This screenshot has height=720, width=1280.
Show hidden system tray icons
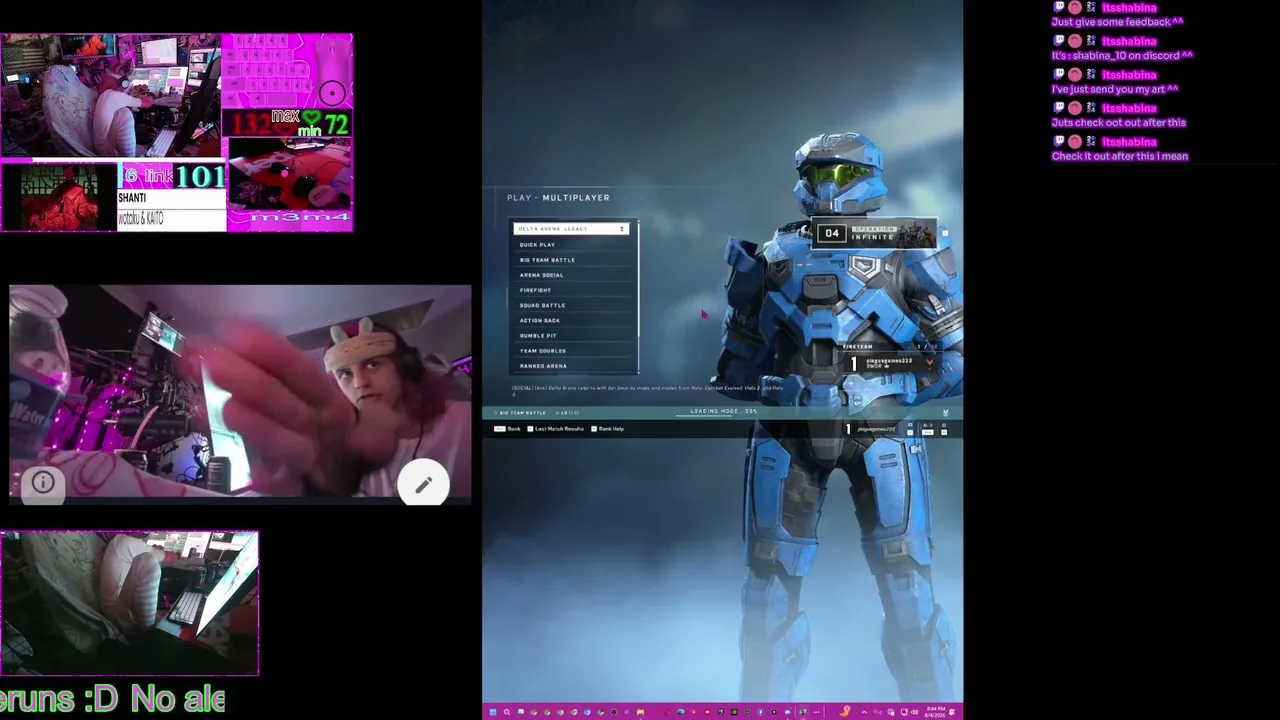tap(864, 712)
